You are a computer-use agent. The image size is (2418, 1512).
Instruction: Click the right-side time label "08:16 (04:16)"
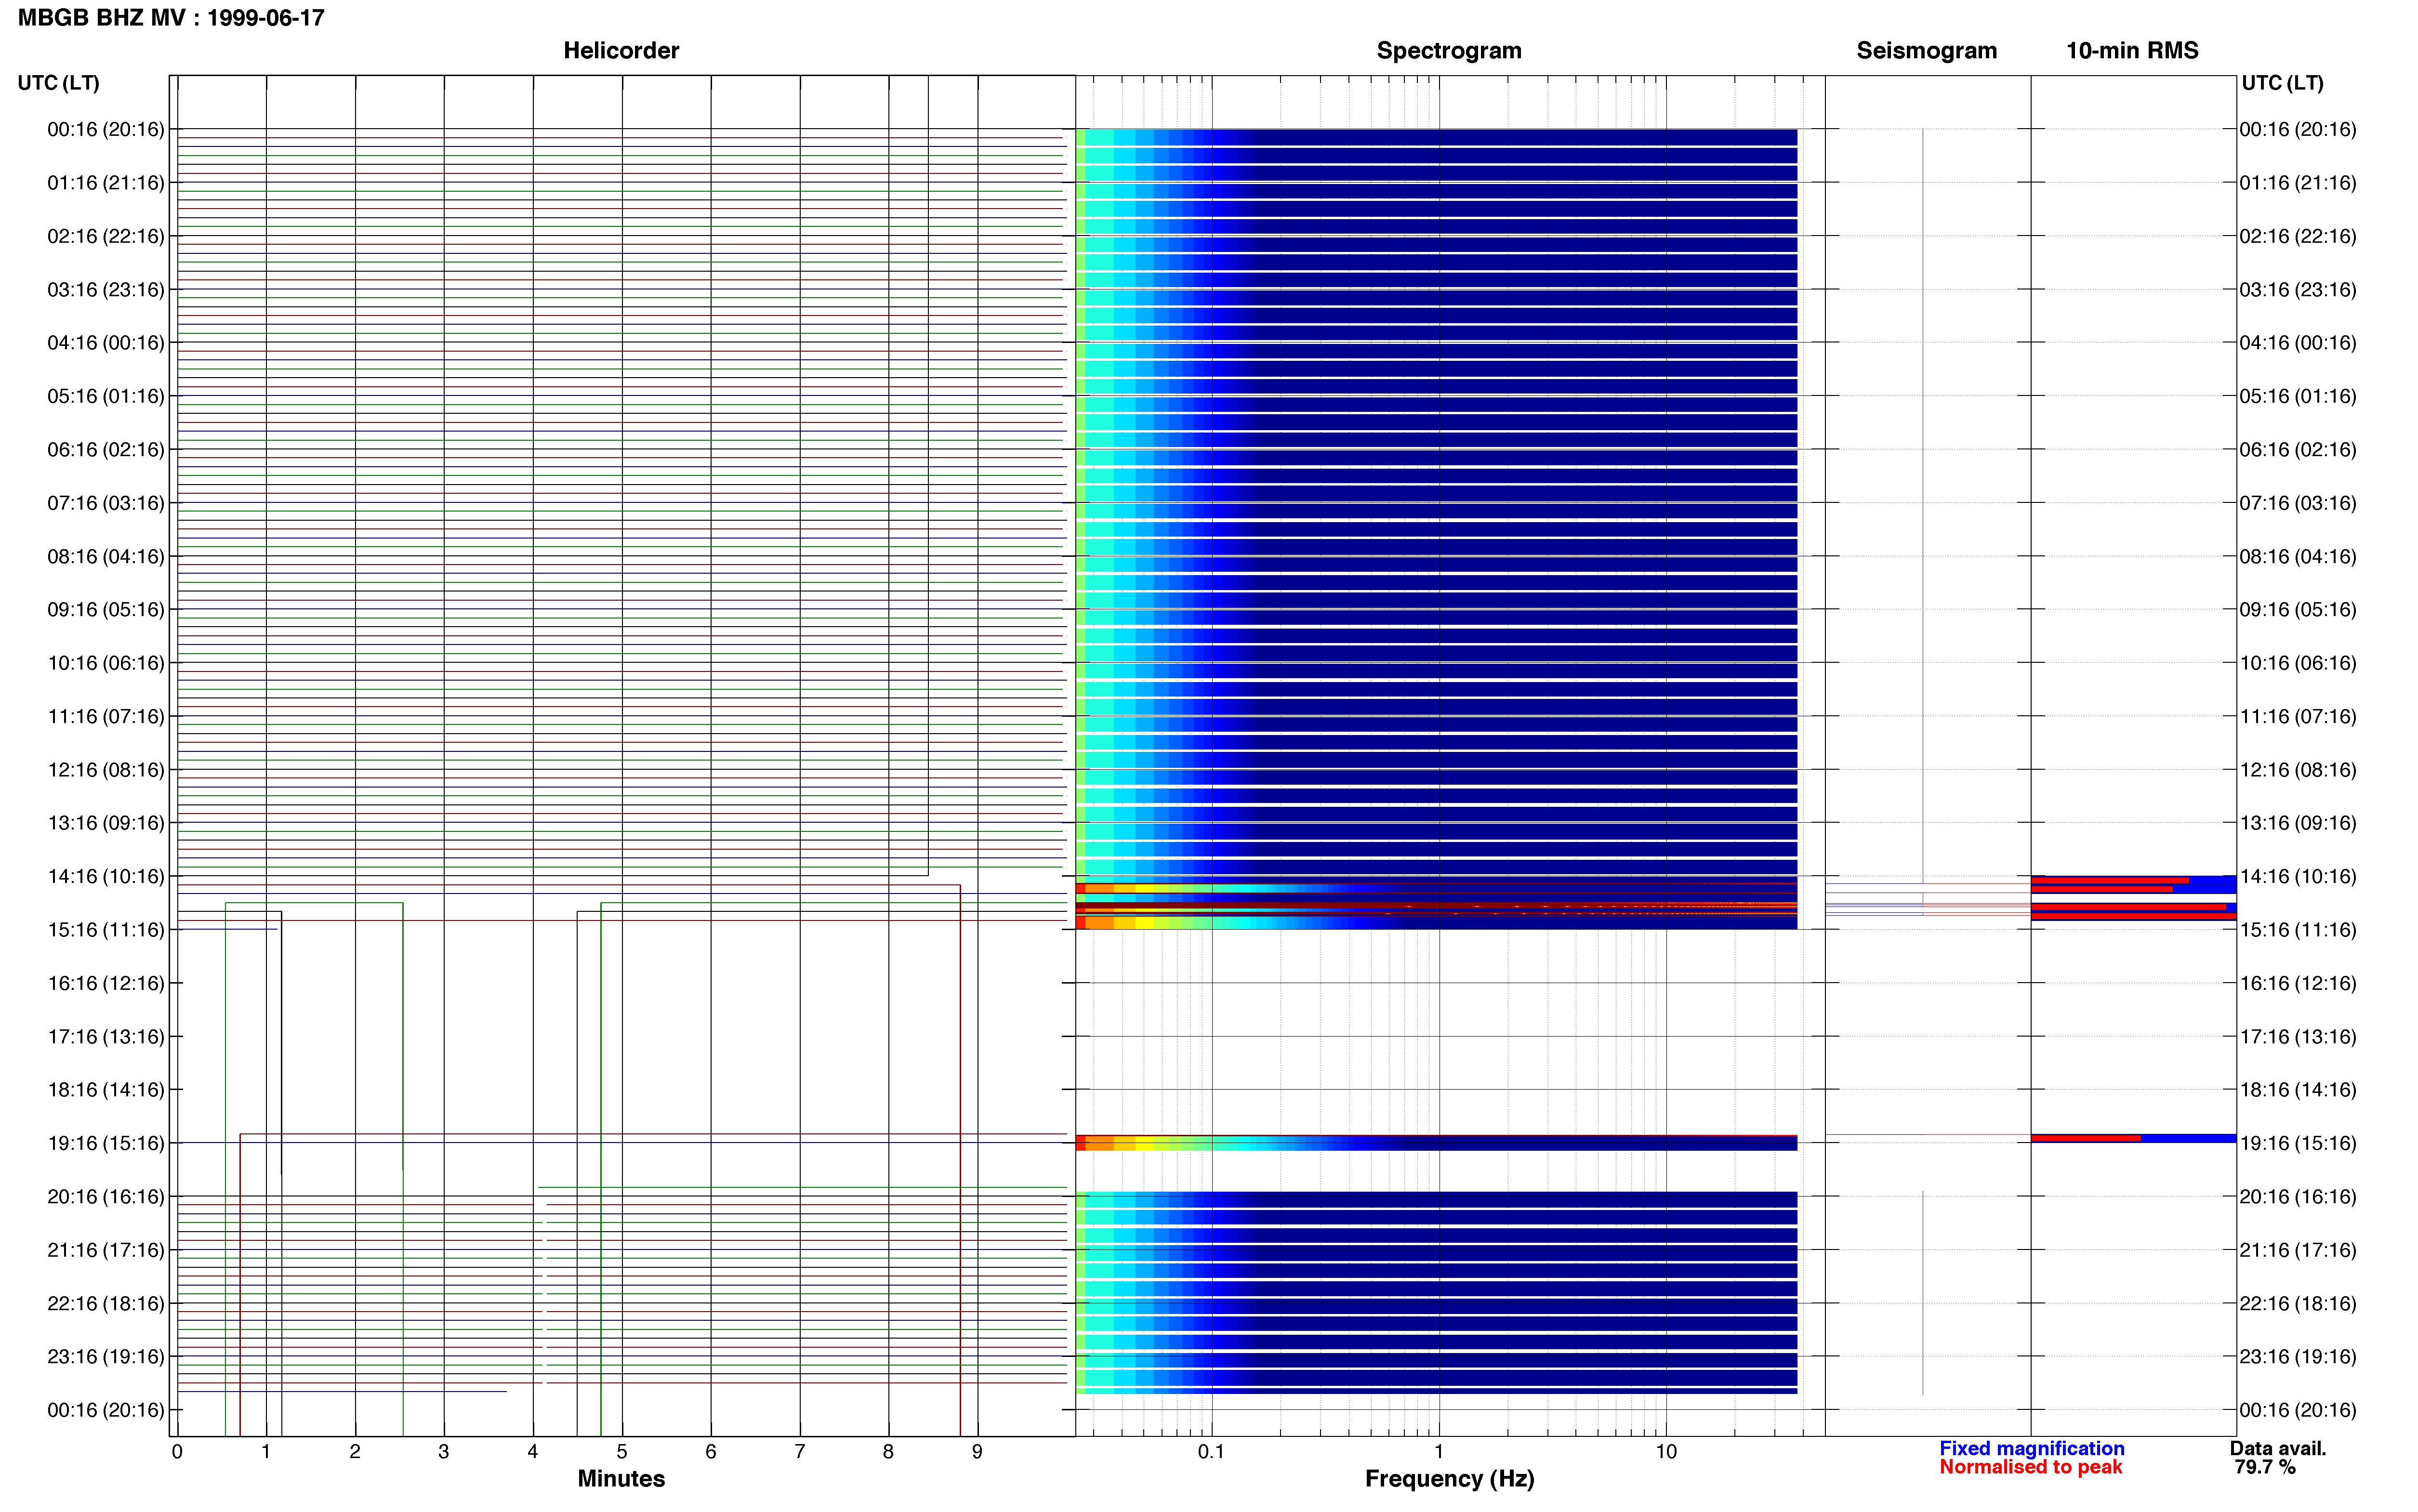click(2298, 556)
